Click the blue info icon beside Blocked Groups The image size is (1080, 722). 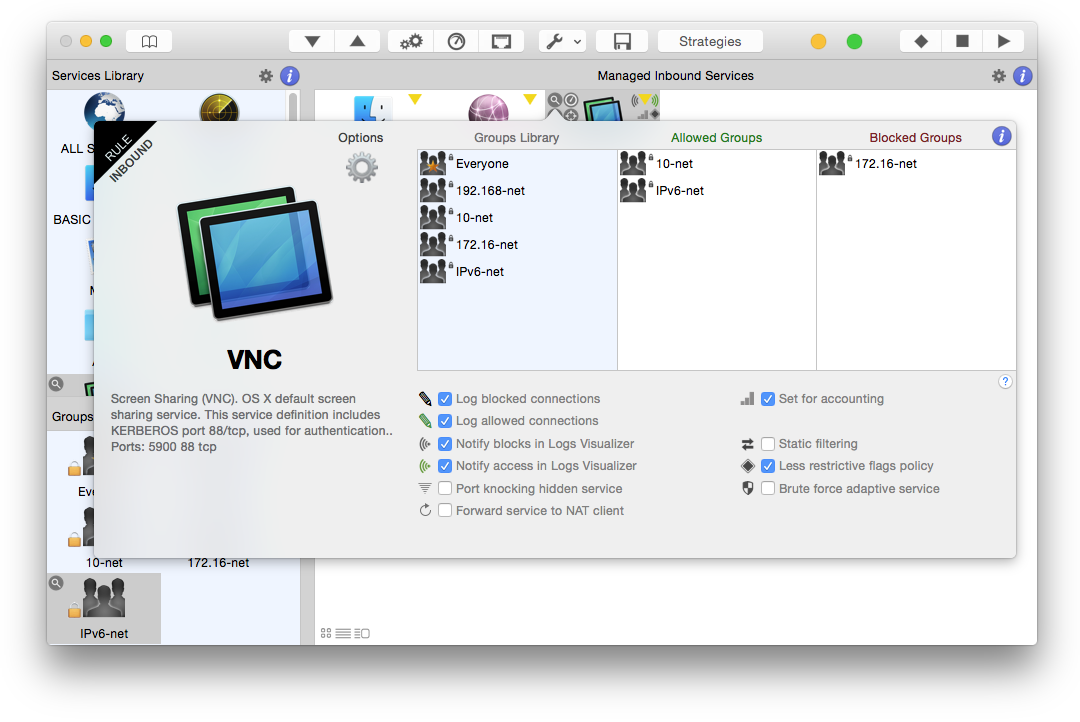tap(1001, 137)
